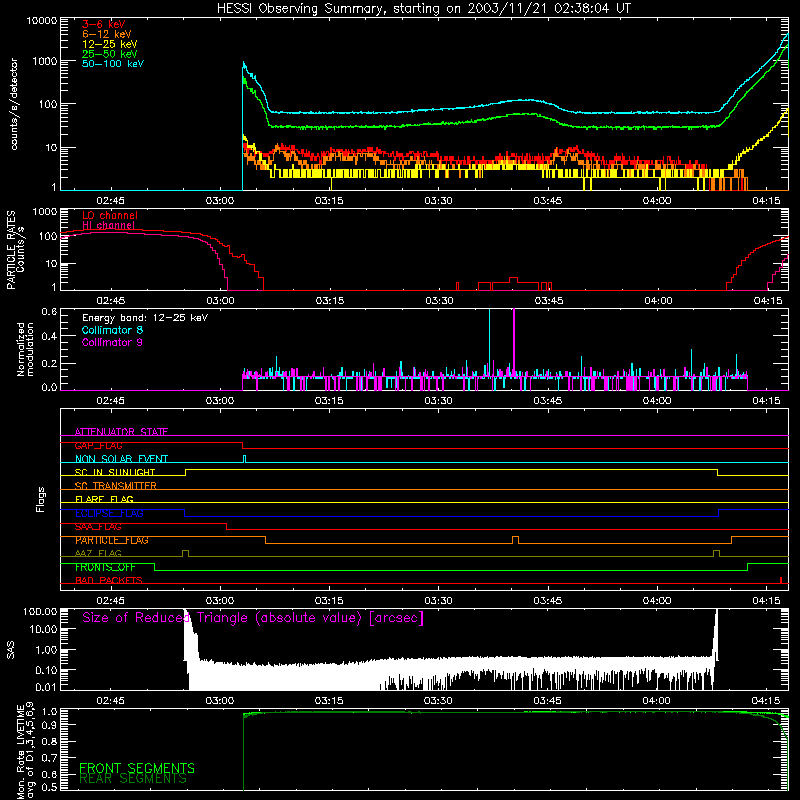Screen dimensions: 800x800
Task: Select the Collimator 9 legend label
Action: click(112, 342)
